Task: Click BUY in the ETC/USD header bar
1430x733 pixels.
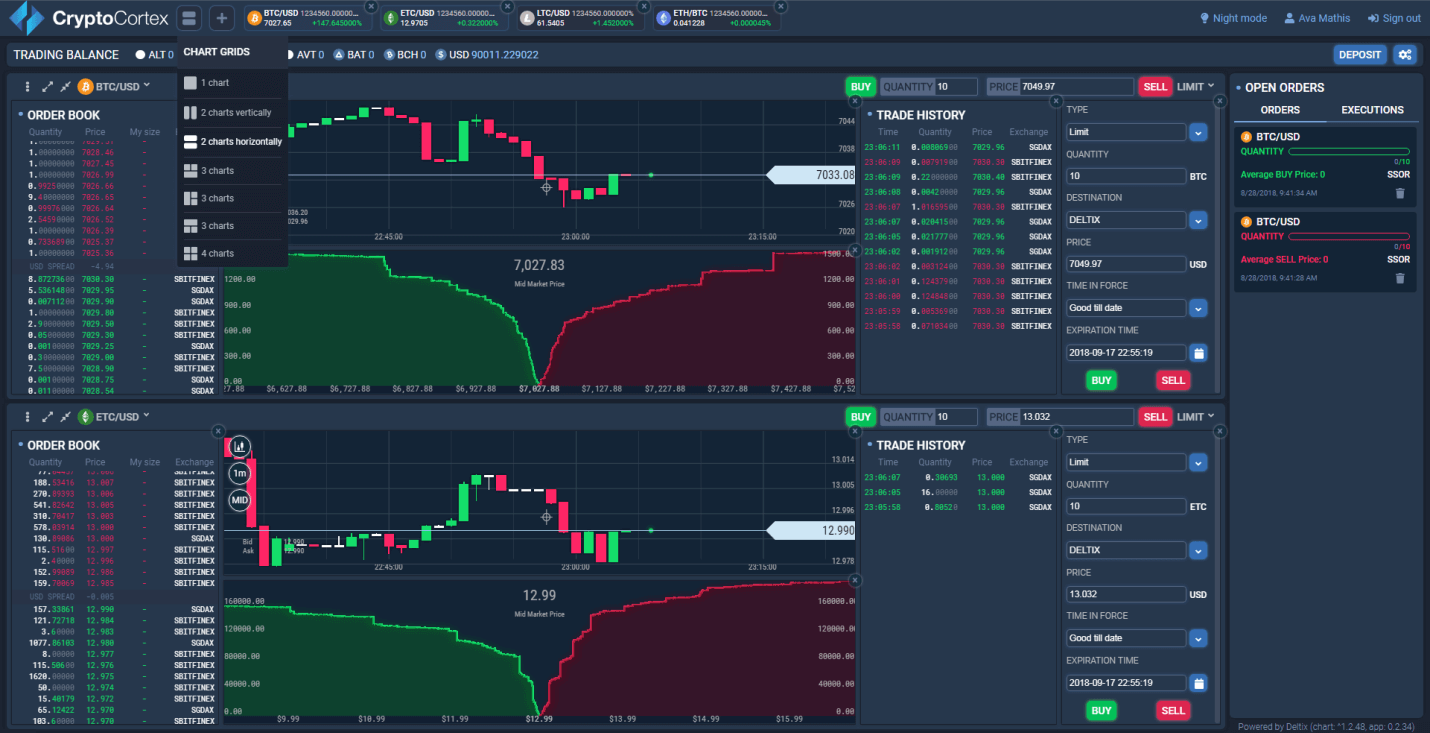Action: 860,417
